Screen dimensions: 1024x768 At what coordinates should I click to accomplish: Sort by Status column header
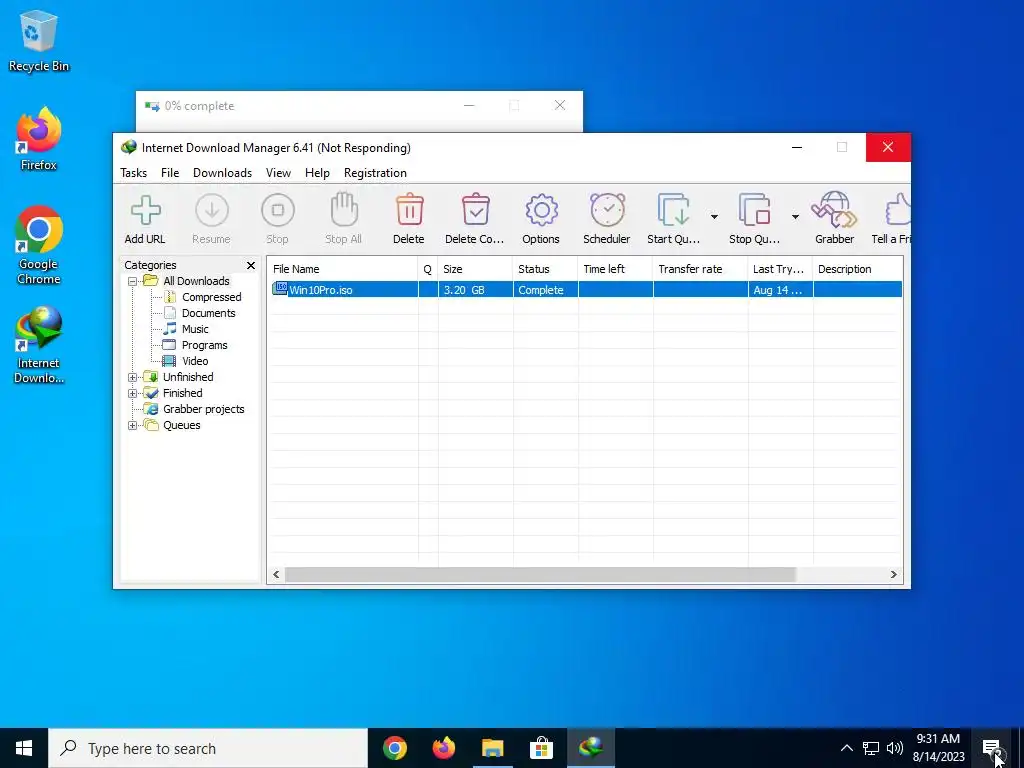545,269
